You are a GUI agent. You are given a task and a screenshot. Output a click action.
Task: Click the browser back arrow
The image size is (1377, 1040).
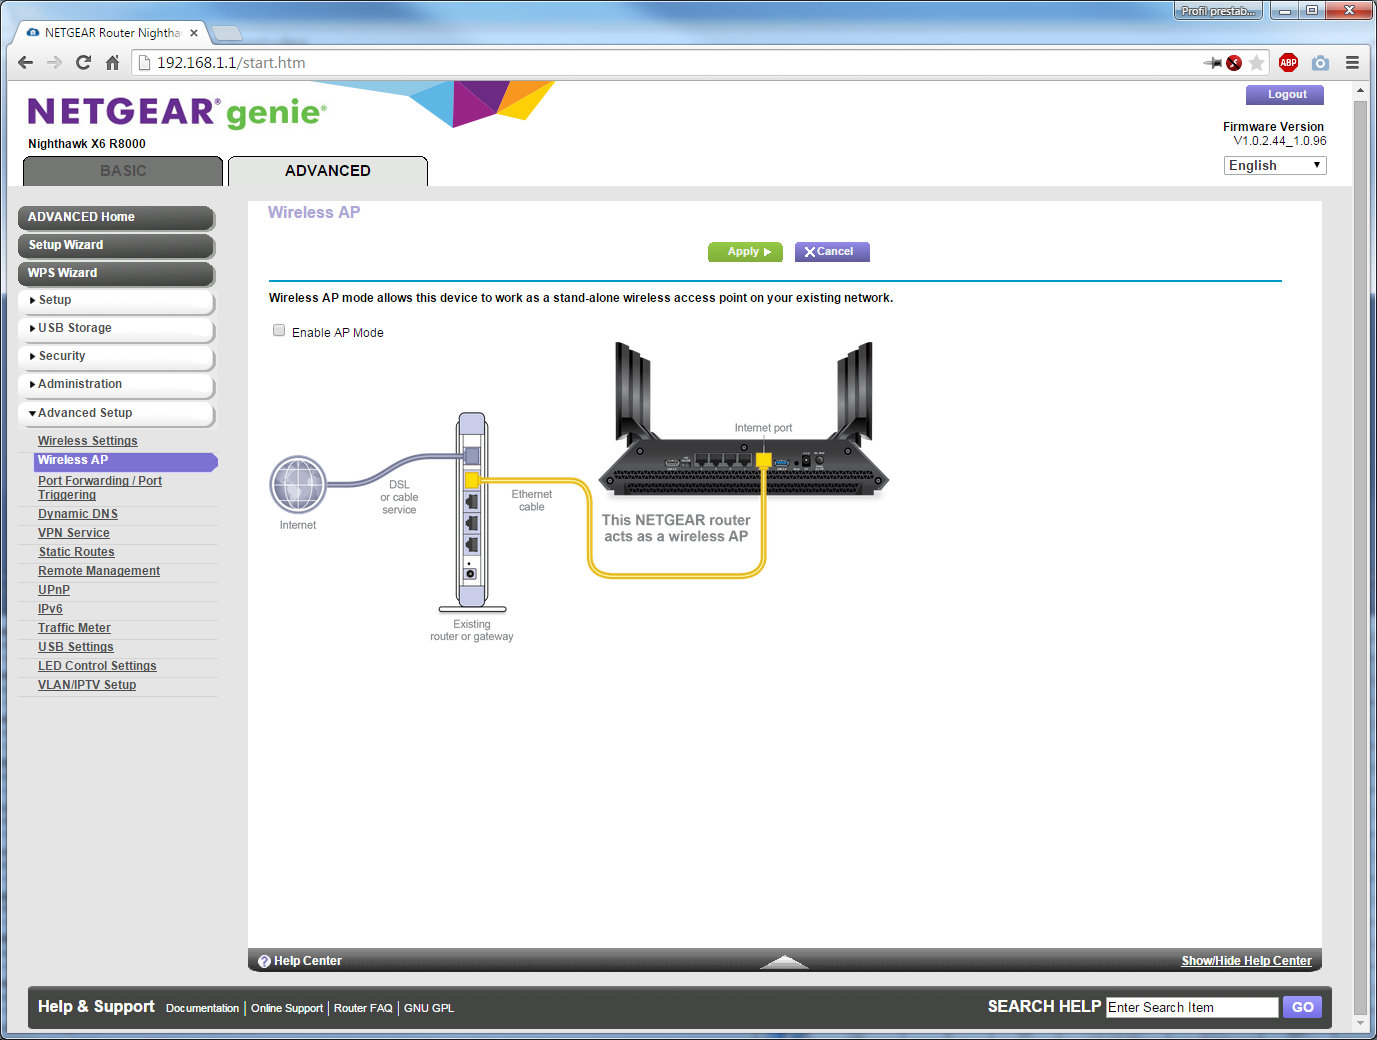26,63
